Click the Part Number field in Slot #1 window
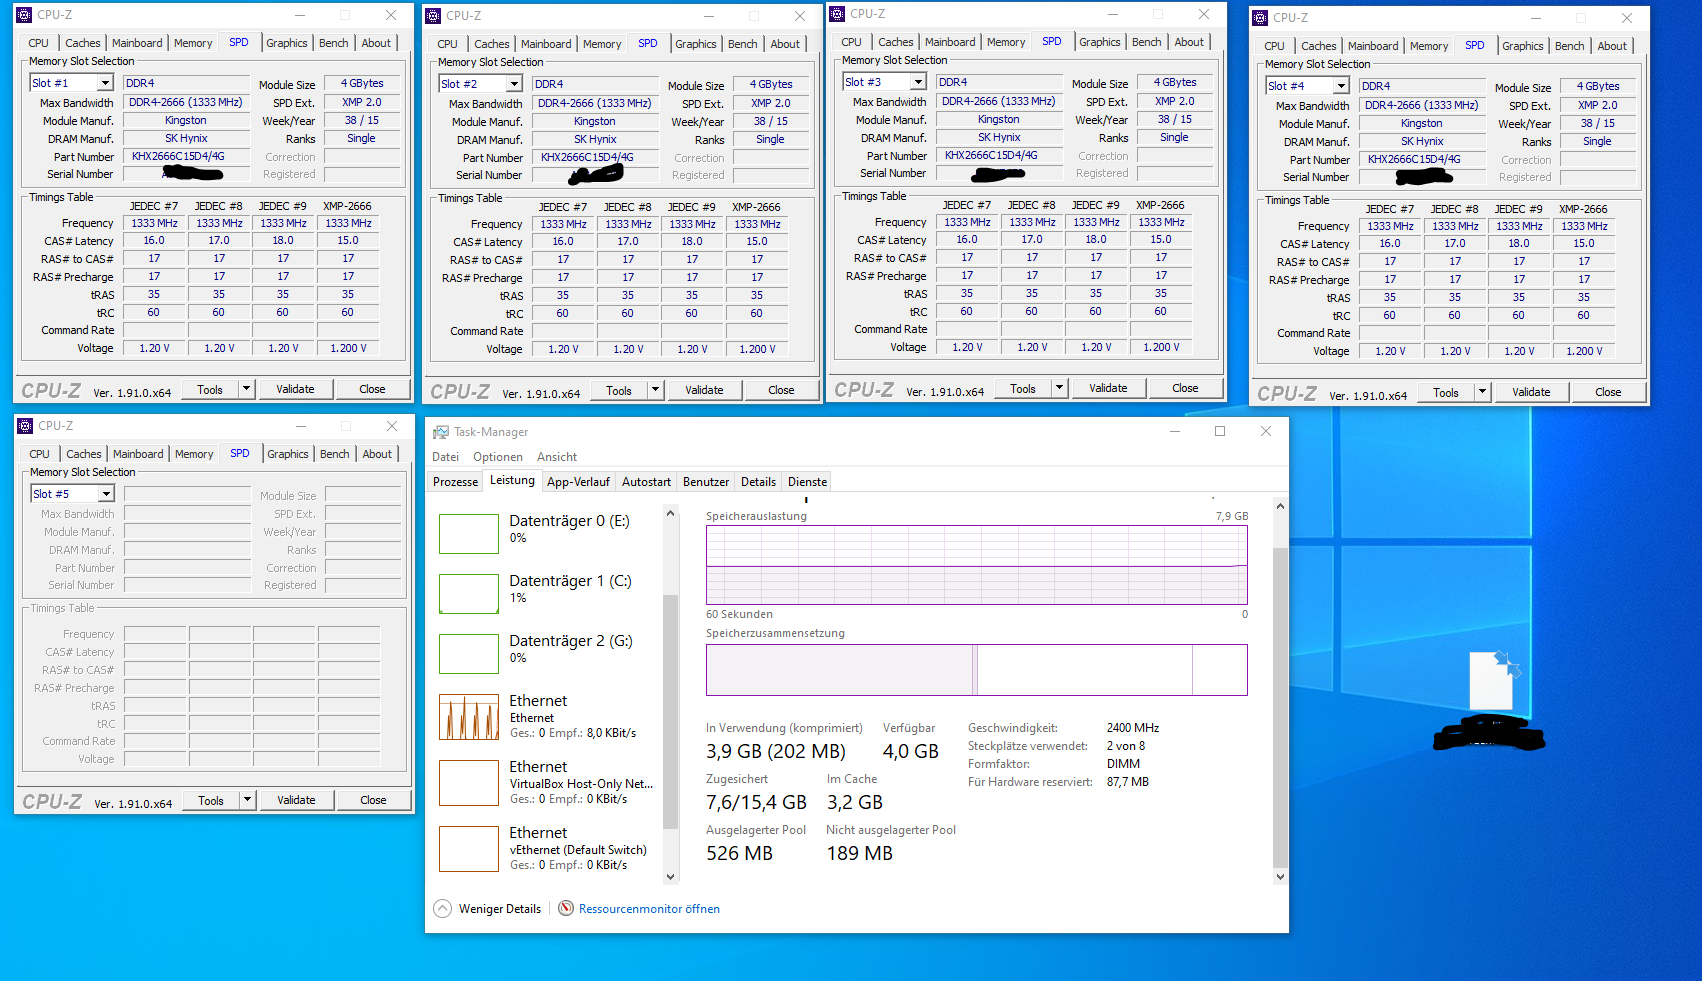 (186, 157)
